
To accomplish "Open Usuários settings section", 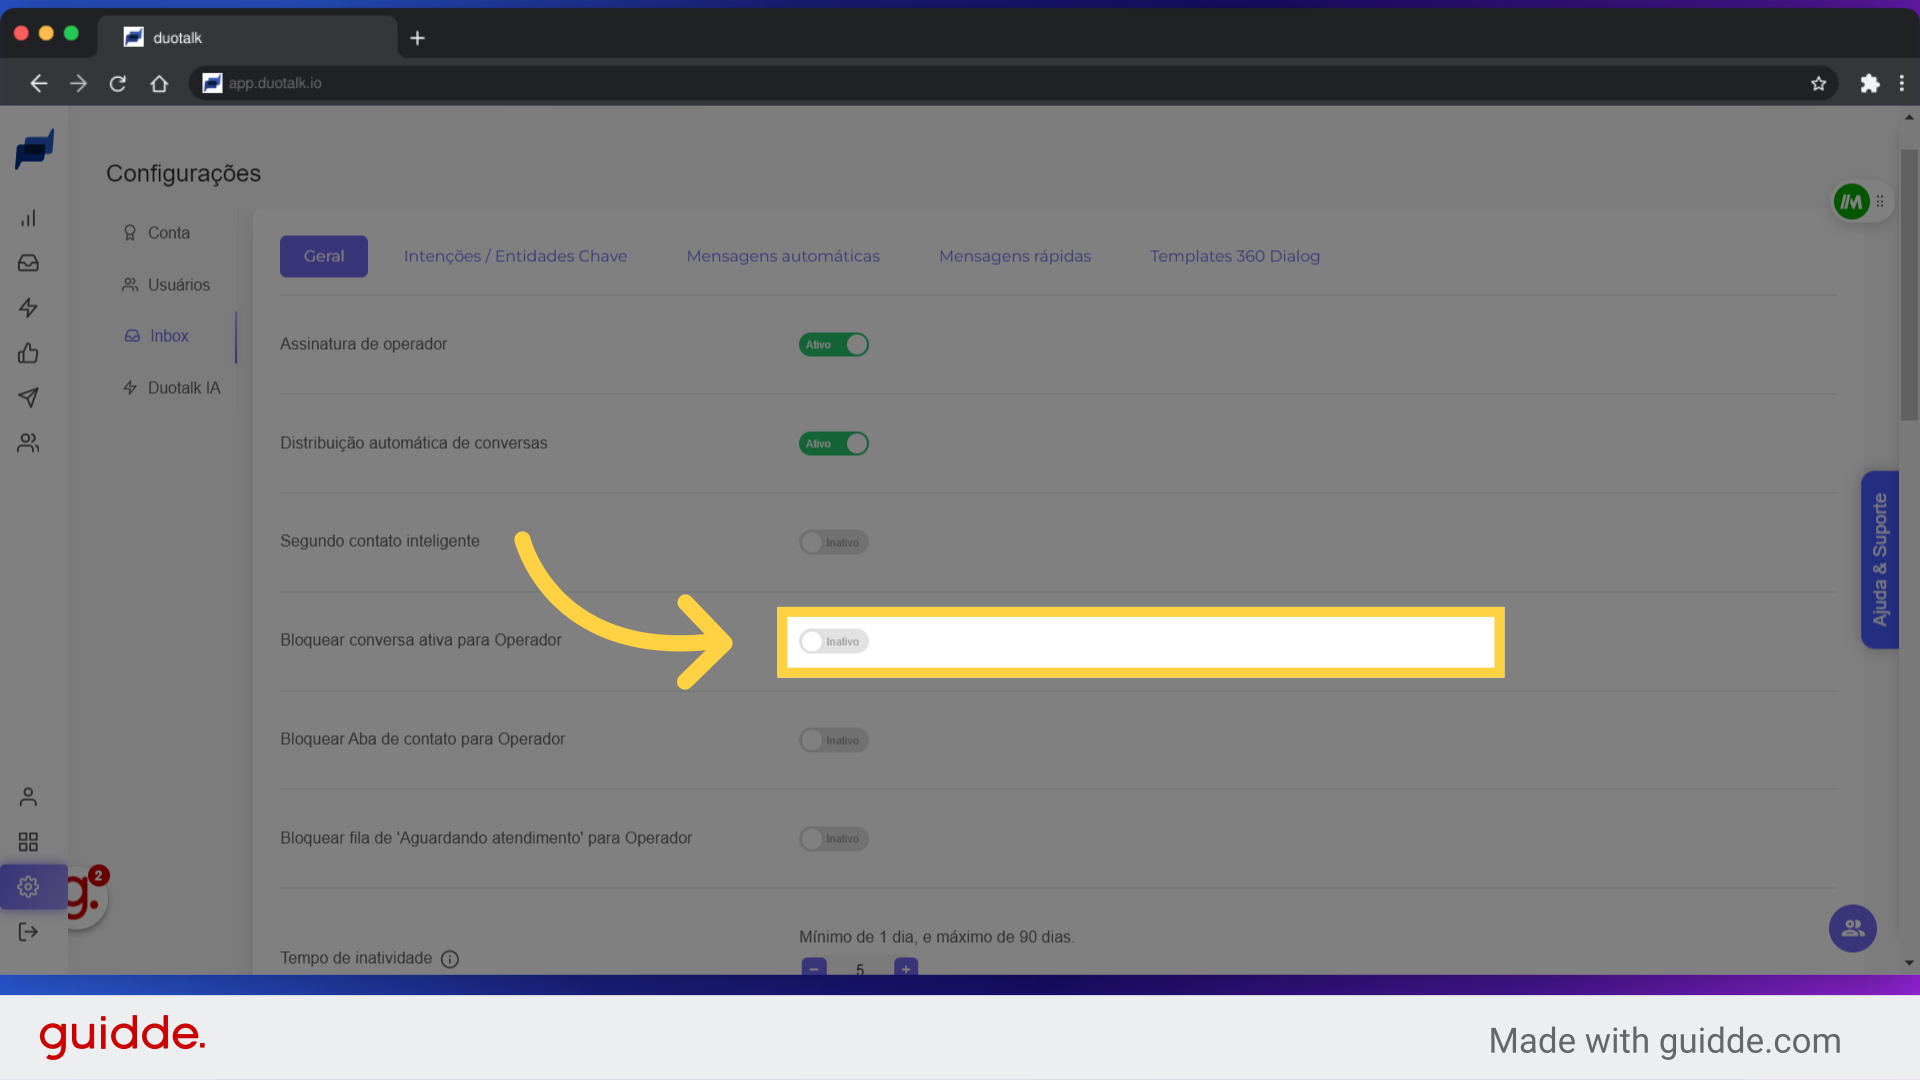I will (x=166, y=285).
